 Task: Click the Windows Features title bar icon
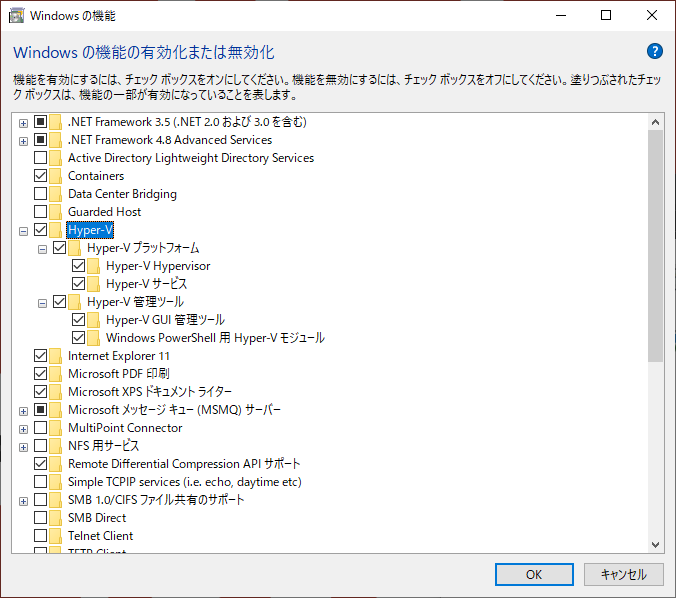(x=16, y=16)
